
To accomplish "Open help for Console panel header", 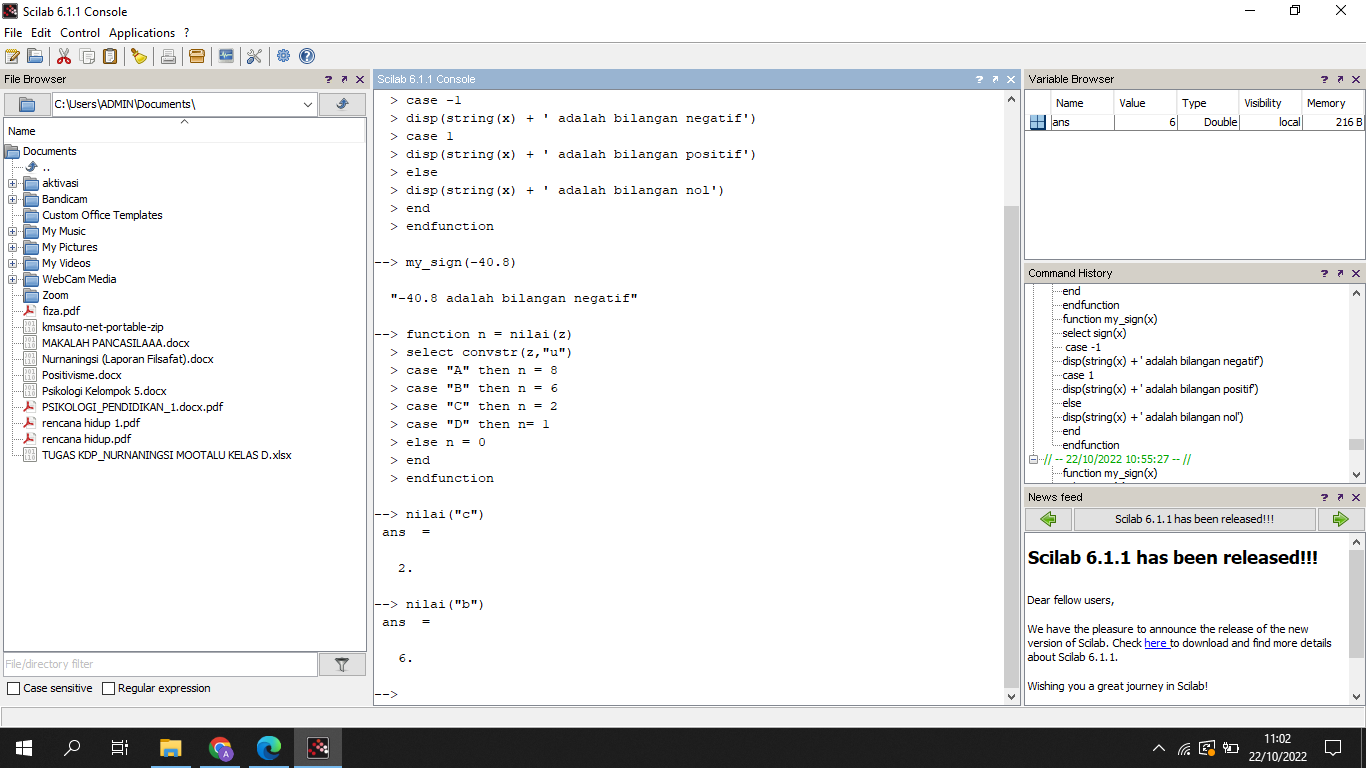I will 980,79.
